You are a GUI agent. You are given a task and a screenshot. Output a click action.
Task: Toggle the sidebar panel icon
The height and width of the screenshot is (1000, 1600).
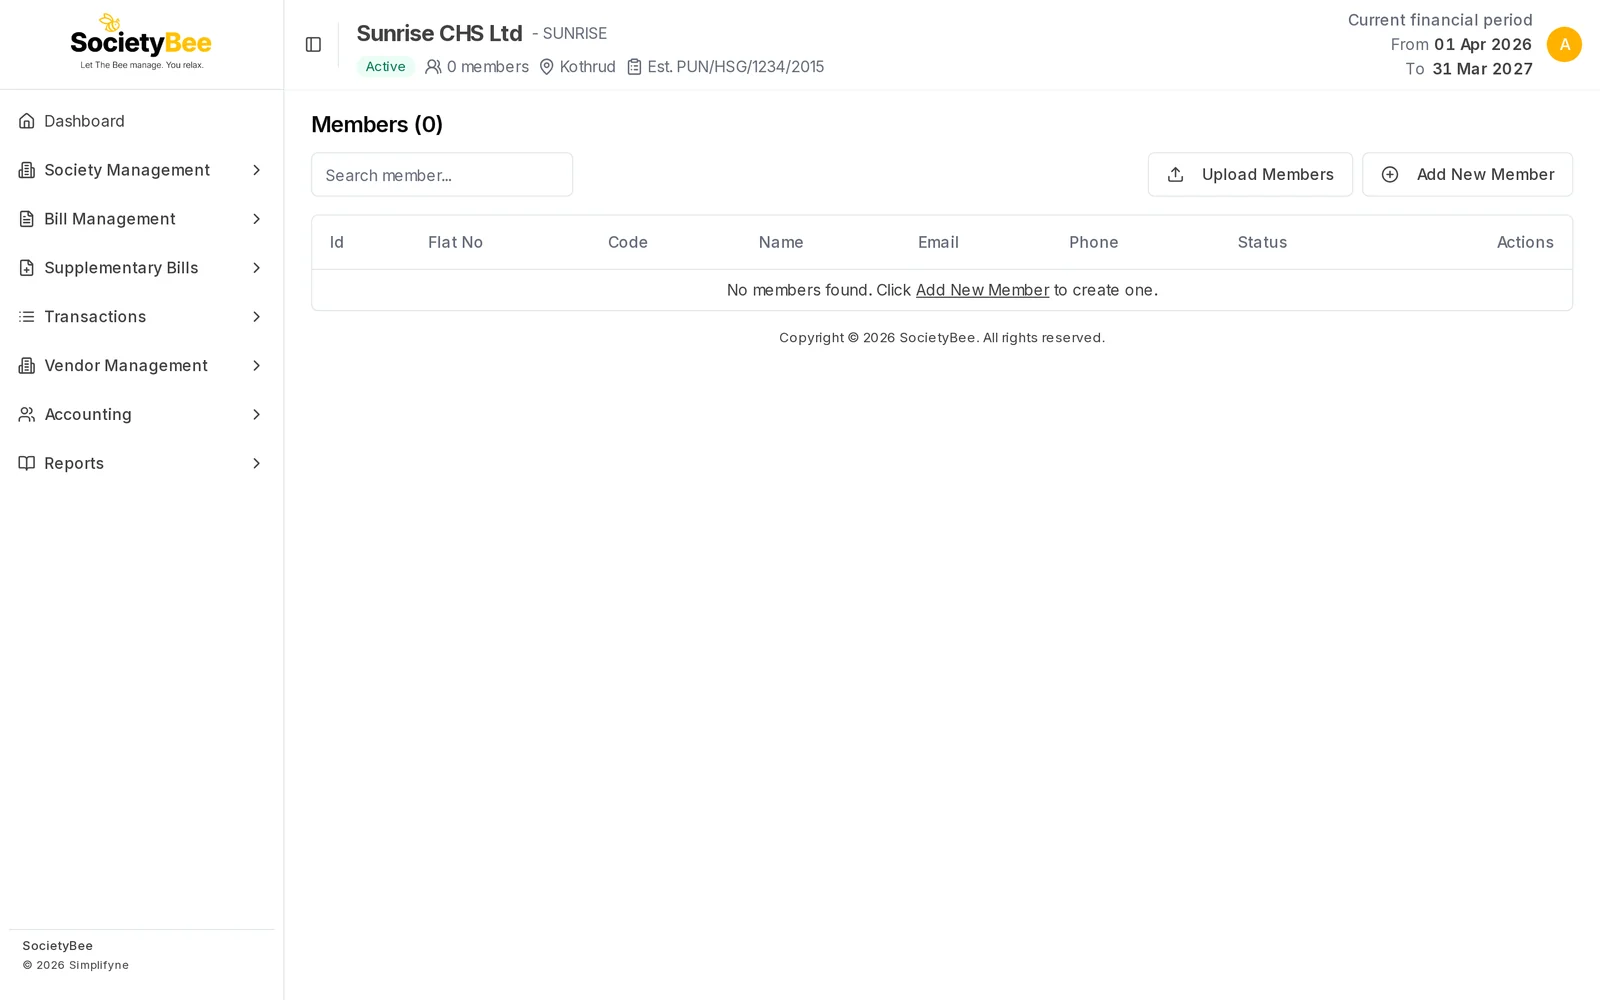coord(313,45)
